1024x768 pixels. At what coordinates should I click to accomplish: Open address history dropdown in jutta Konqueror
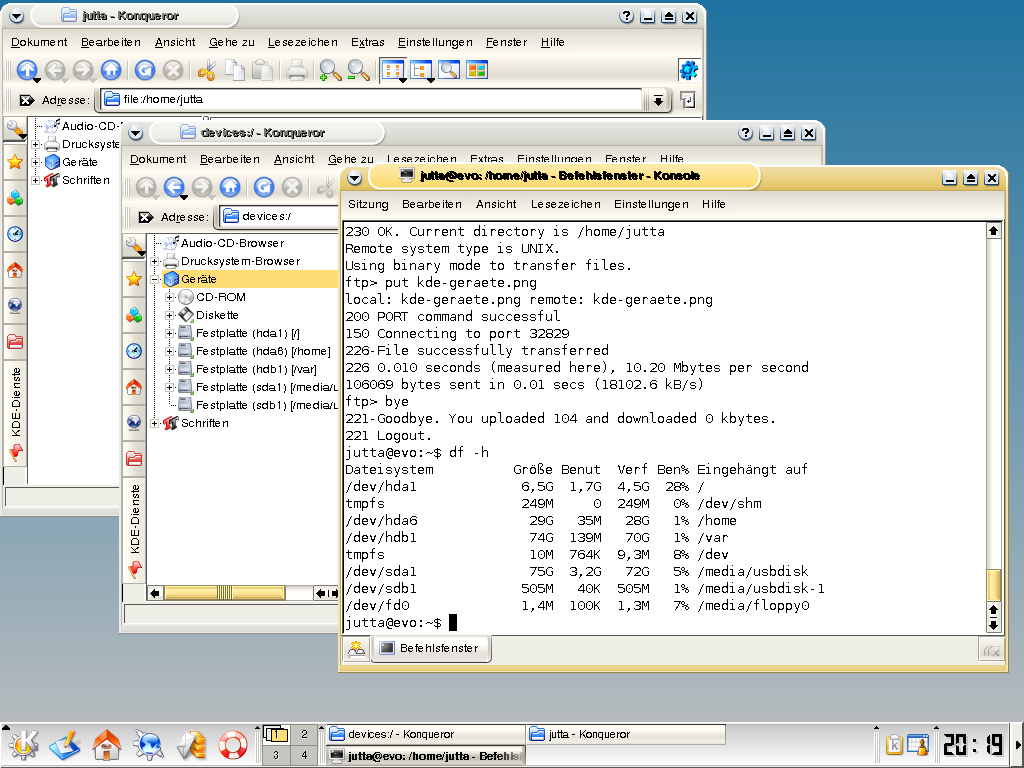coord(658,100)
